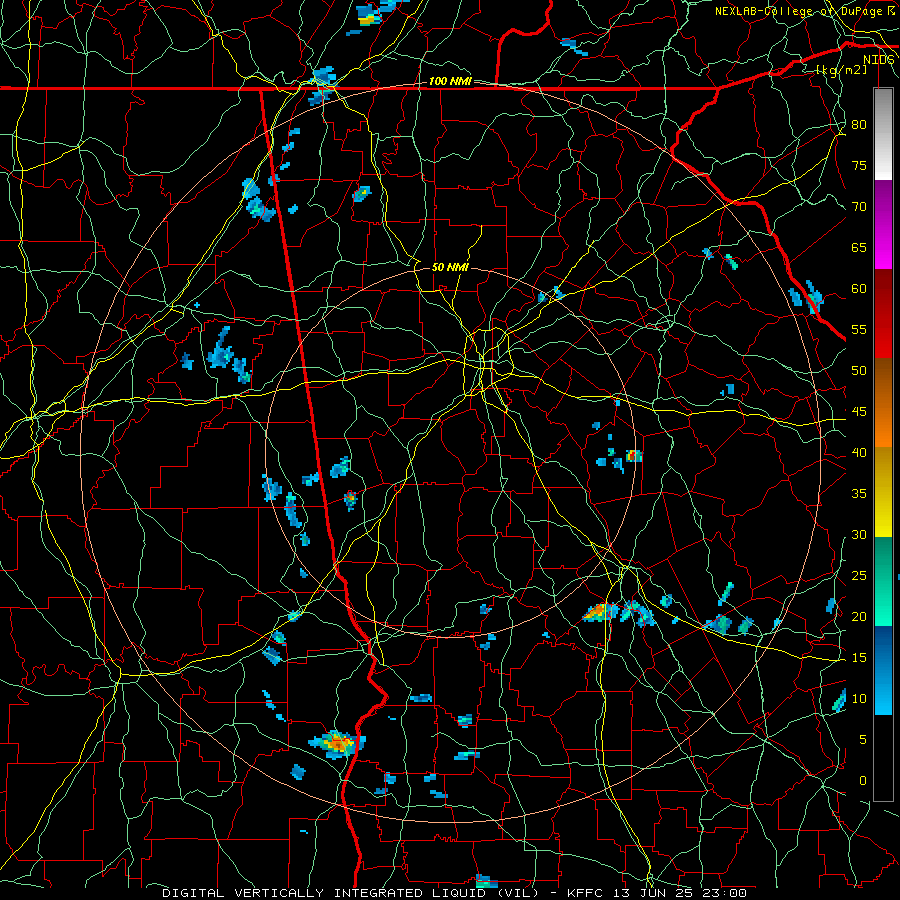Click the 10 value on the VIL scale

pyautogui.click(x=859, y=699)
